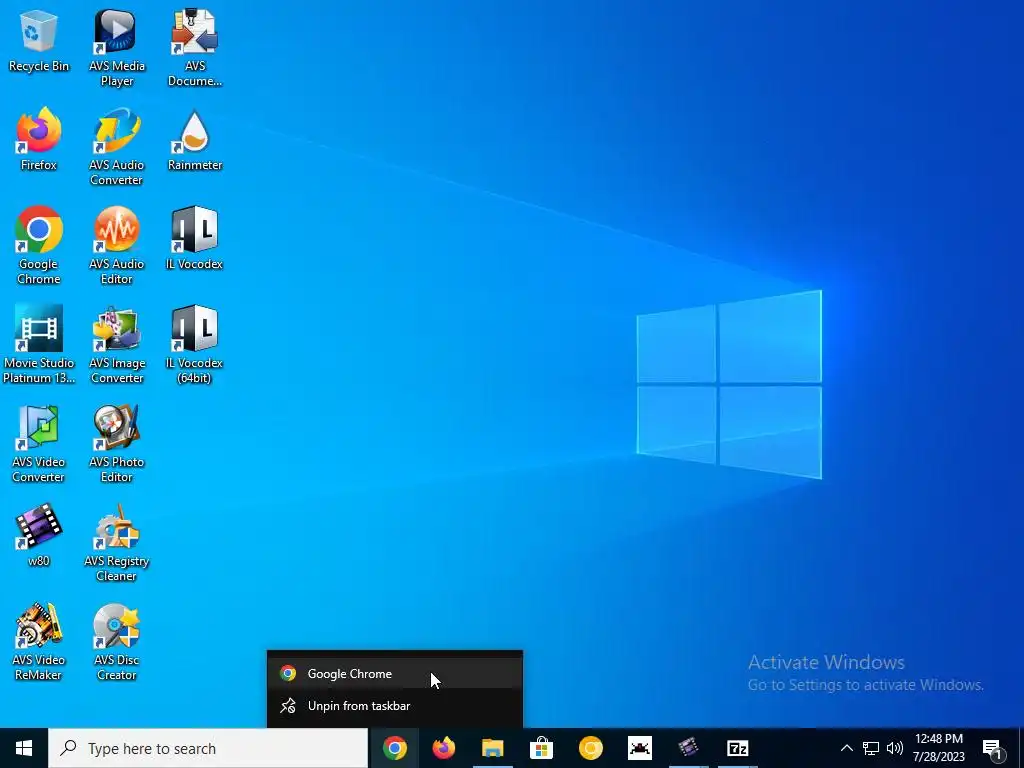The width and height of the screenshot is (1024, 768).
Task: Open the filmstrip taskbar icon
Action: click(688, 748)
